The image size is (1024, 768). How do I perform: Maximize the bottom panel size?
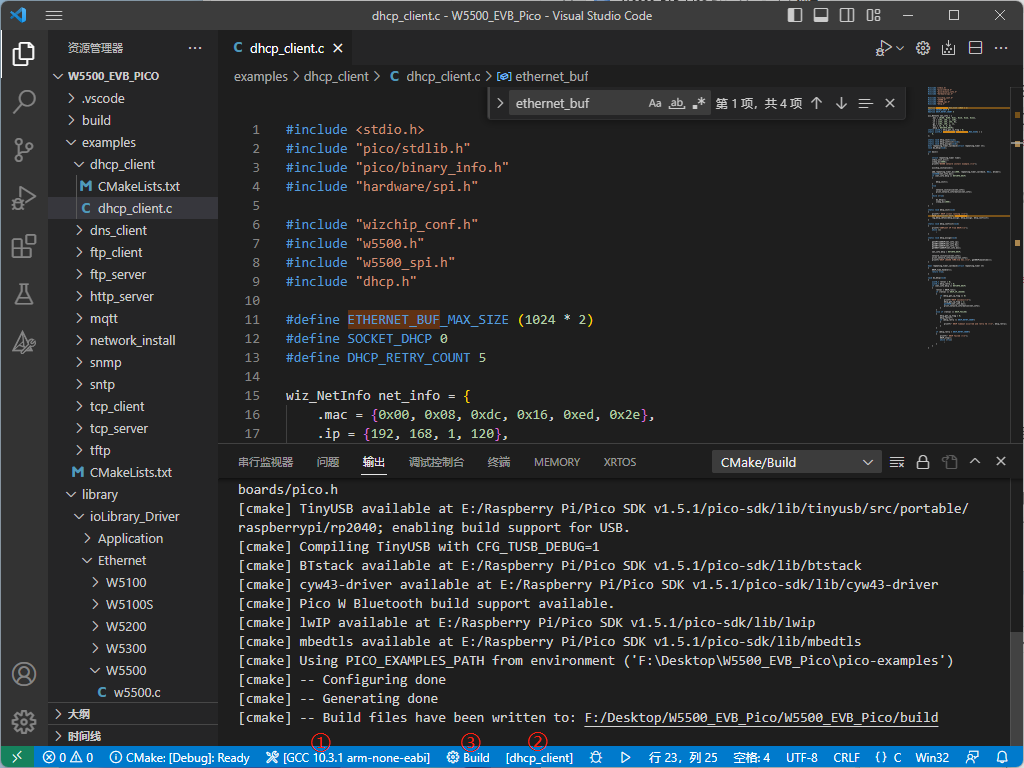975,461
